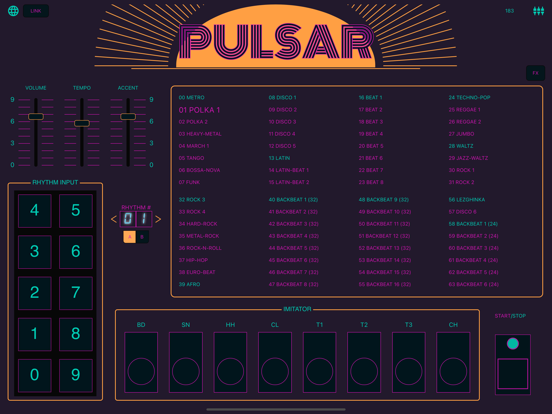Tap rhythm input key 5
552x414 pixels.
pos(76,211)
